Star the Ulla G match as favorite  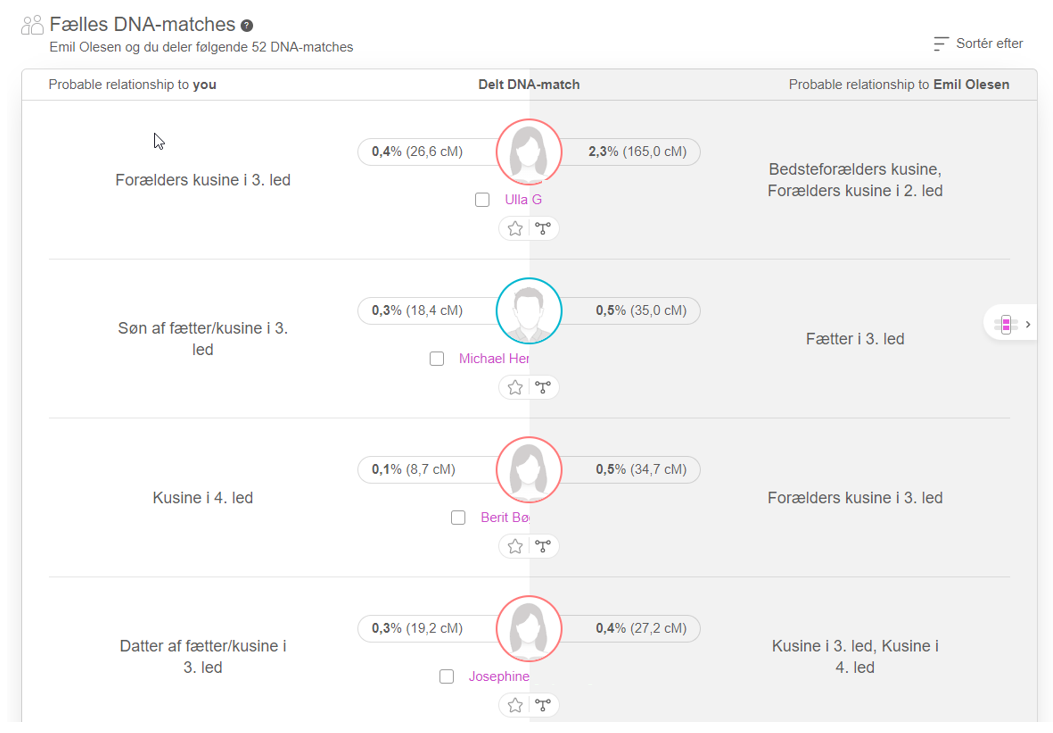pyautogui.click(x=515, y=228)
